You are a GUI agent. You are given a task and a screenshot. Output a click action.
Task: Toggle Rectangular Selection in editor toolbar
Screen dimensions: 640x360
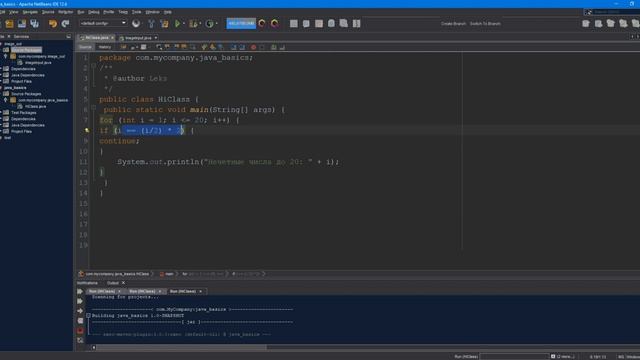click(x=193, y=47)
